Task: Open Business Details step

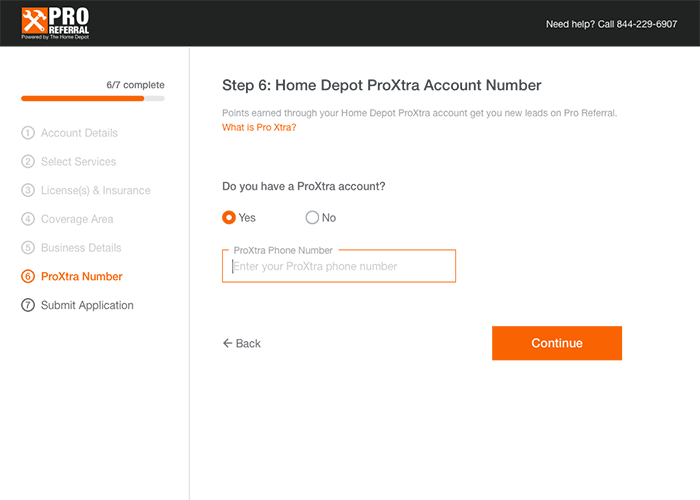Action: [x=81, y=248]
